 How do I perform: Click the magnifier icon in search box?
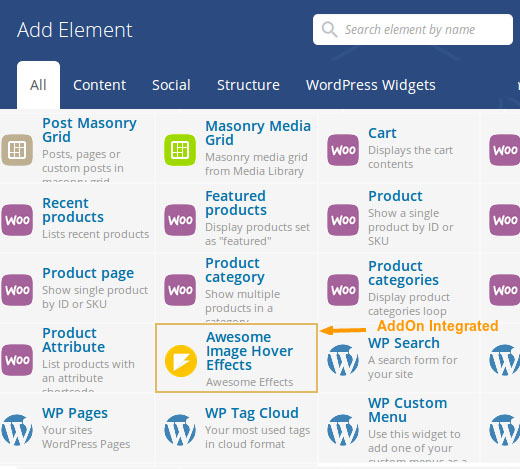point(329,30)
